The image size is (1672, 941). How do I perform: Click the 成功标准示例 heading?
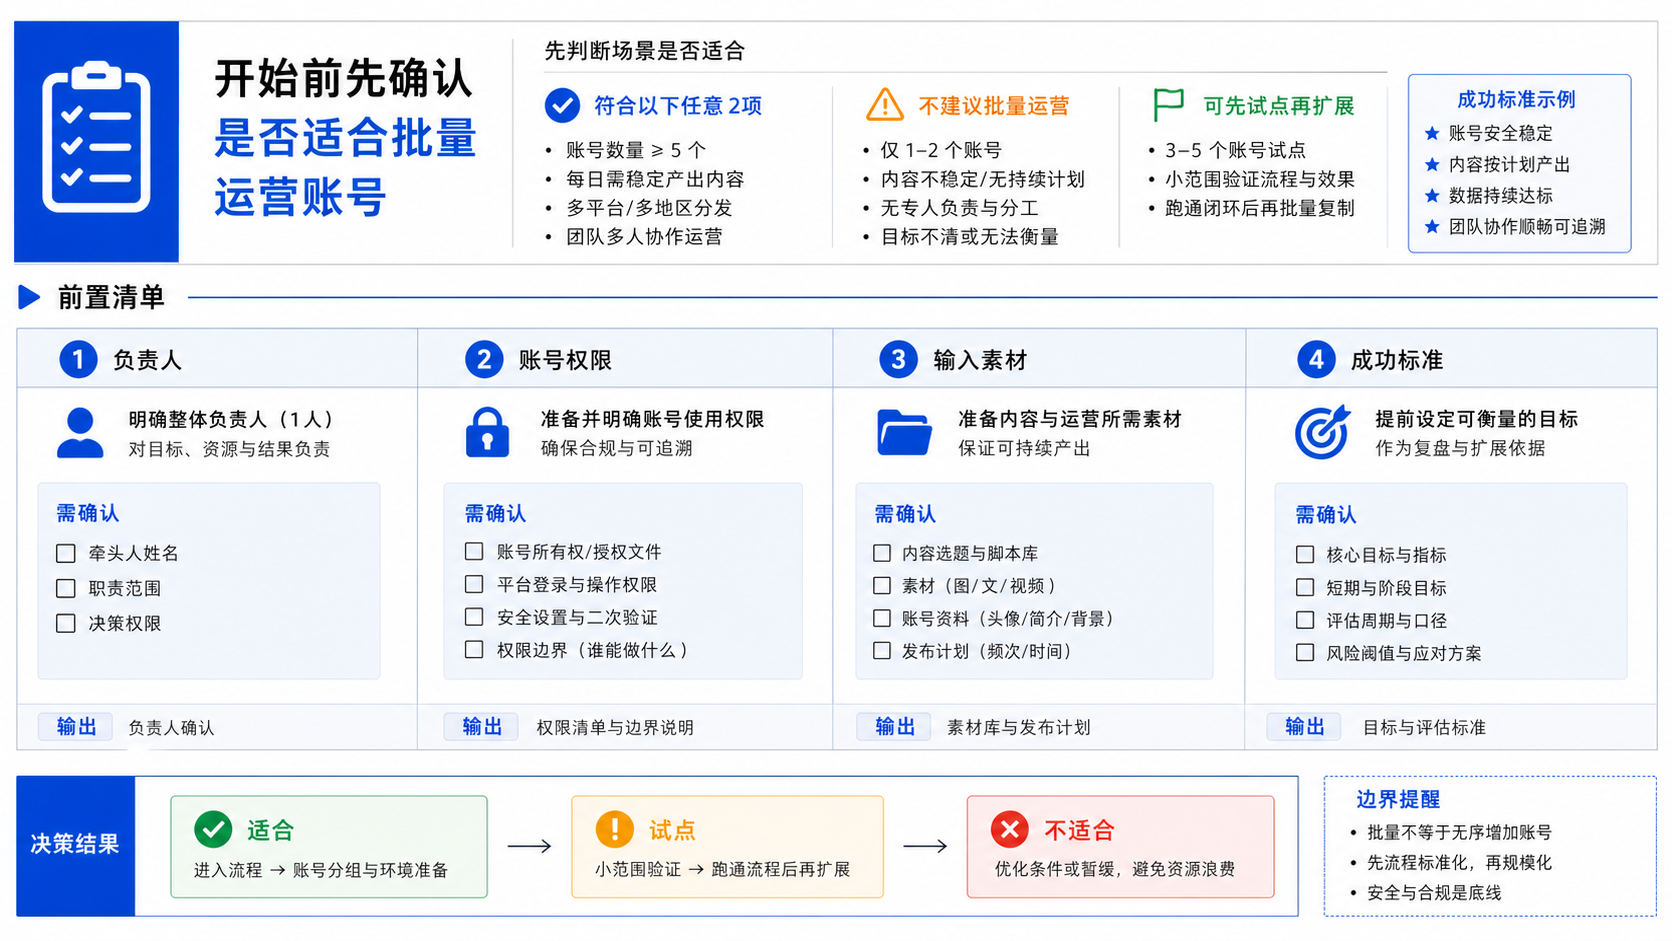coord(1516,99)
